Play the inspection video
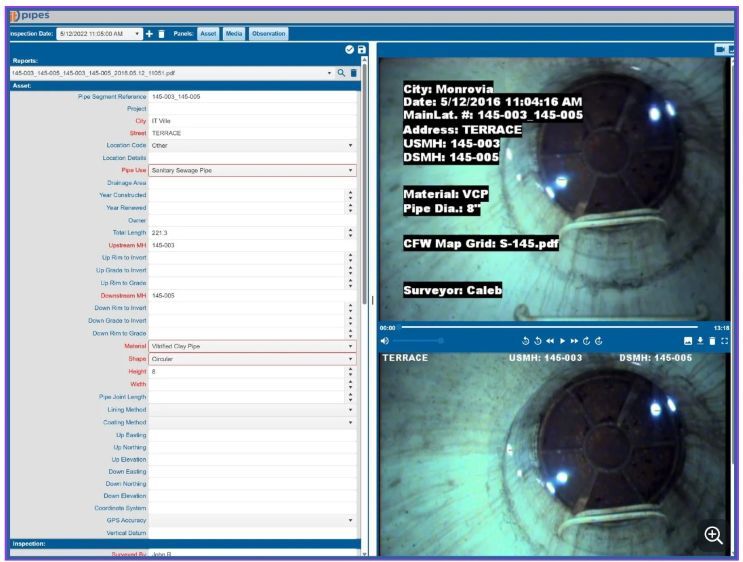Viewport: 743px width, 562px height. point(562,341)
